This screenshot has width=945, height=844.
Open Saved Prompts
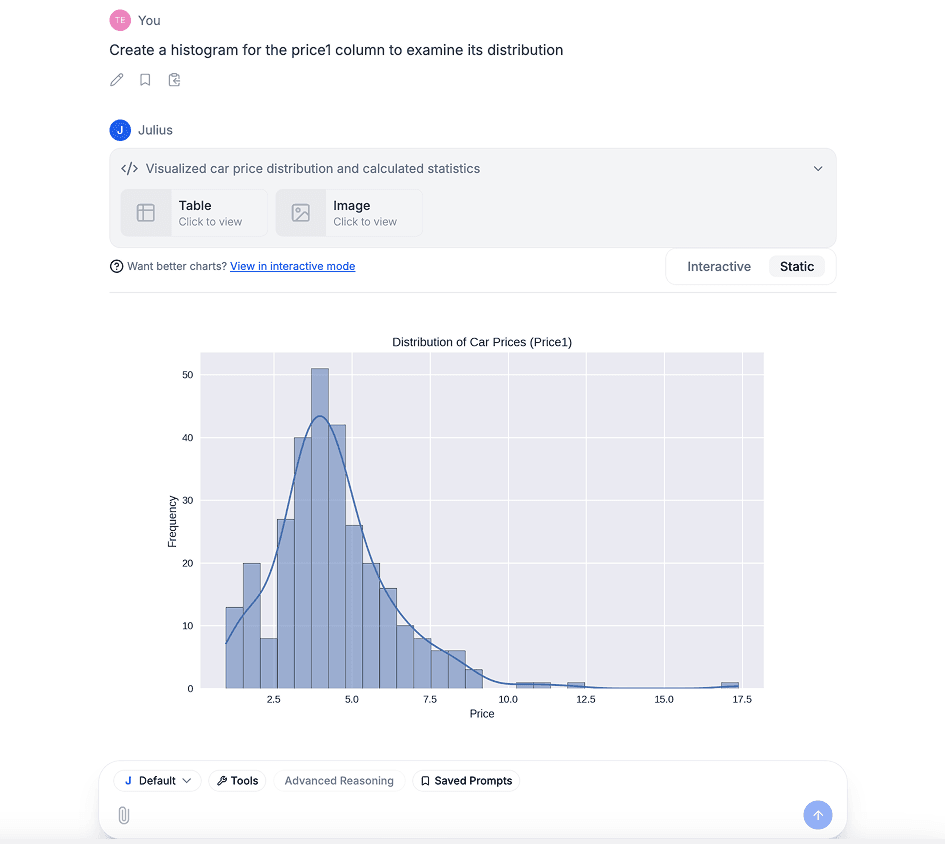[466, 780]
